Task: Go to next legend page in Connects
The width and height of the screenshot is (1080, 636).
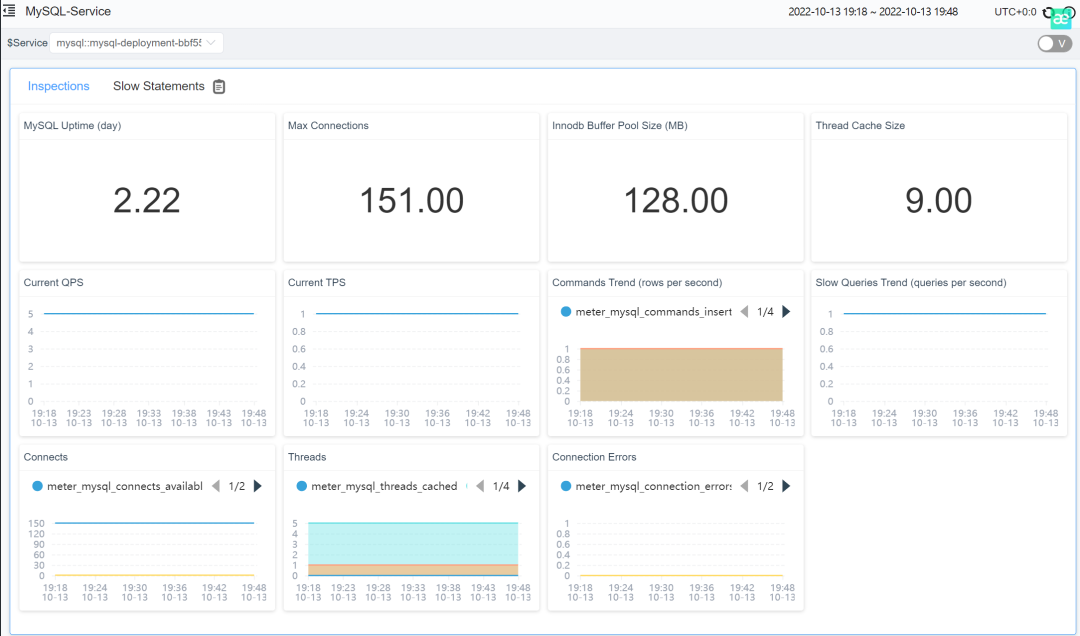Action: (x=258, y=486)
